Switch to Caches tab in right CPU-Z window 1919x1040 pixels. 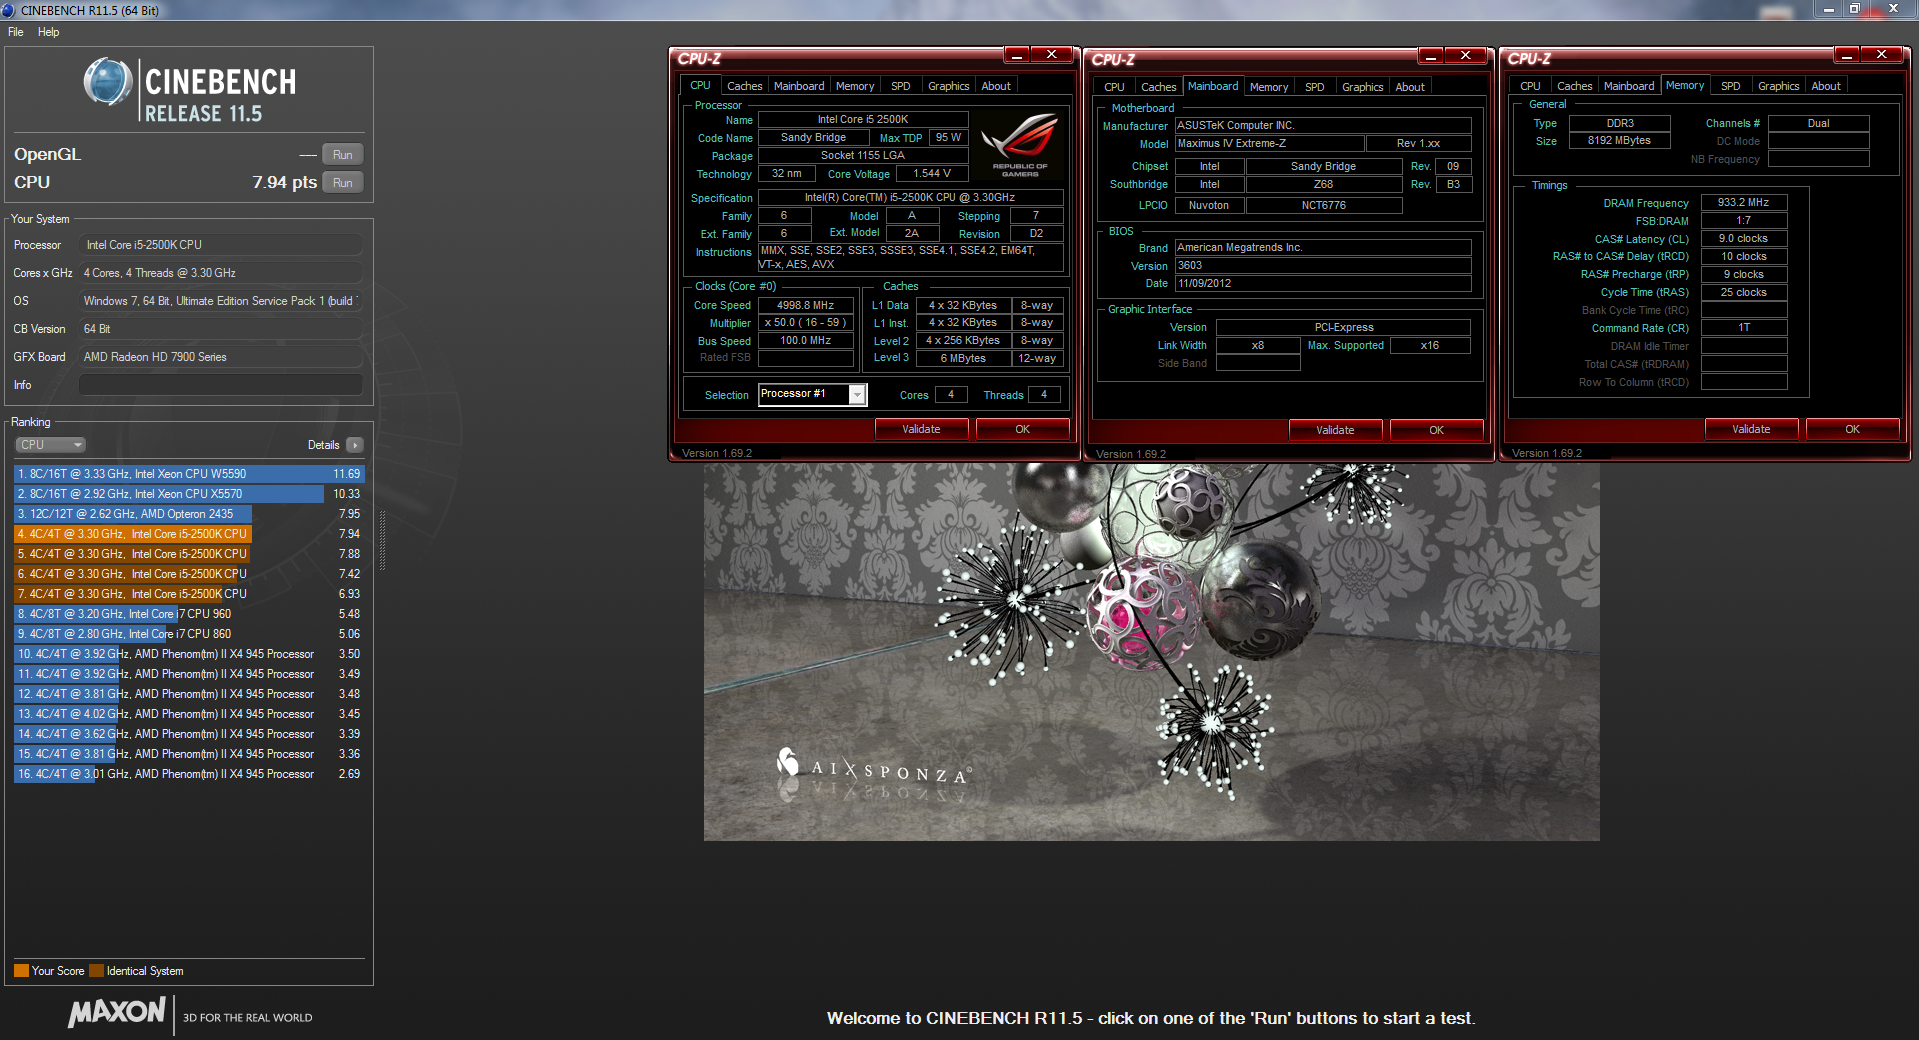tap(1574, 86)
